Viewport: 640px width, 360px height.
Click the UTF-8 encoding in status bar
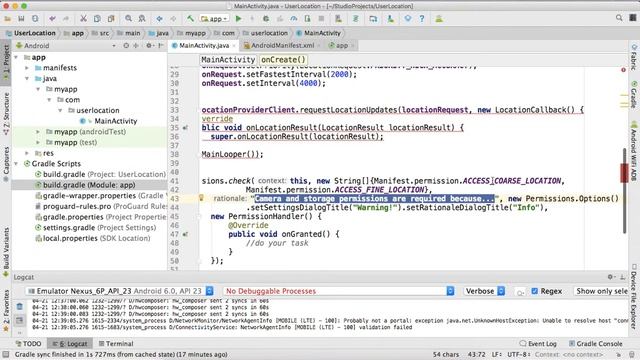pyautogui.click(x=518, y=354)
